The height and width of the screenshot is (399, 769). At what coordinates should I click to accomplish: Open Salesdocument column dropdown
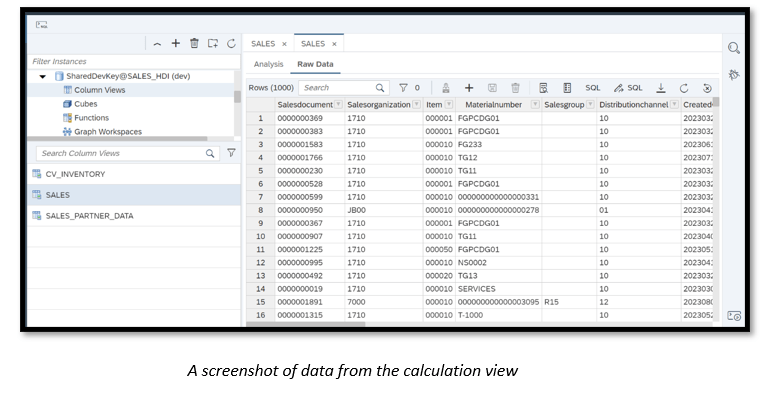click(338, 104)
